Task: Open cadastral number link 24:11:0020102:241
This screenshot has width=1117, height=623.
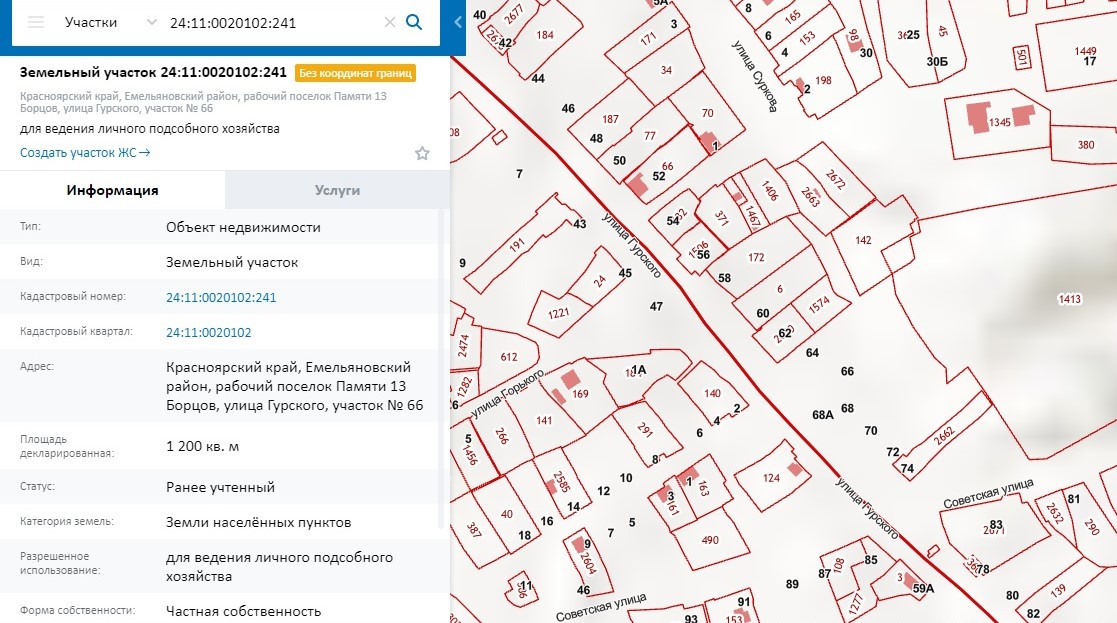Action: [221, 297]
